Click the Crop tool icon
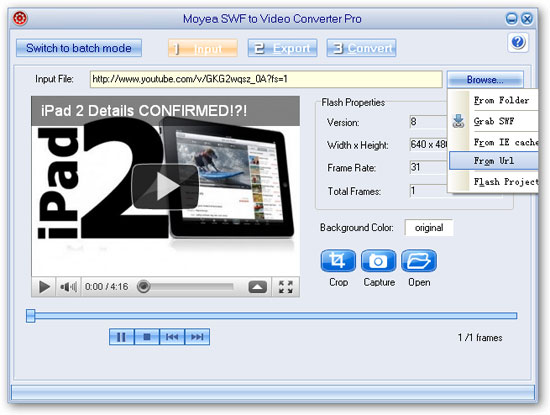550x415 pixels. click(x=338, y=261)
